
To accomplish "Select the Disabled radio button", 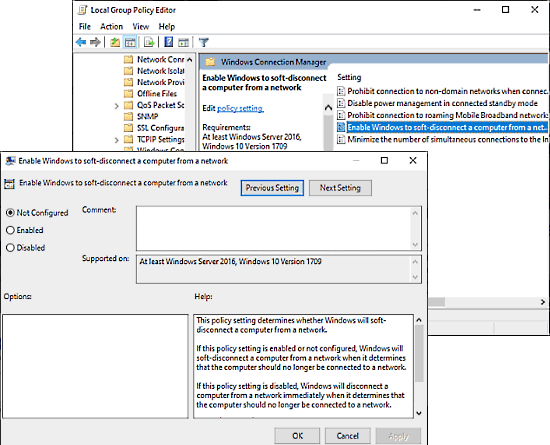I will (x=11, y=248).
